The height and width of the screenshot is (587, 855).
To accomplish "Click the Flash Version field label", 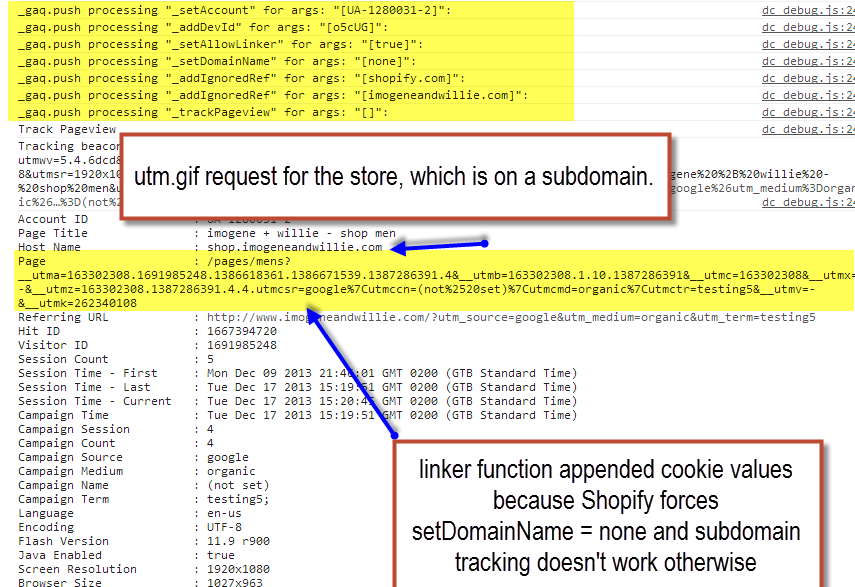I will click(x=63, y=541).
